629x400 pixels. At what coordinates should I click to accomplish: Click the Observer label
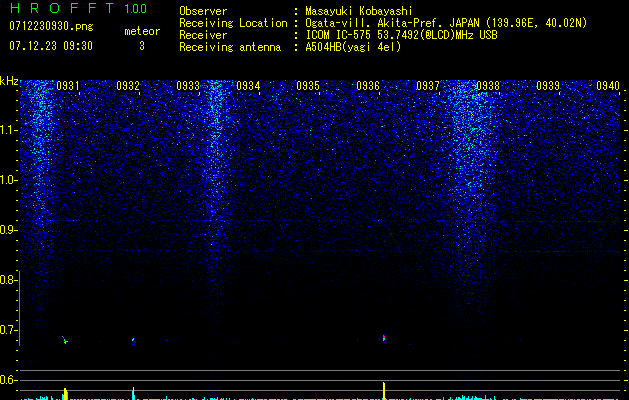(x=203, y=11)
